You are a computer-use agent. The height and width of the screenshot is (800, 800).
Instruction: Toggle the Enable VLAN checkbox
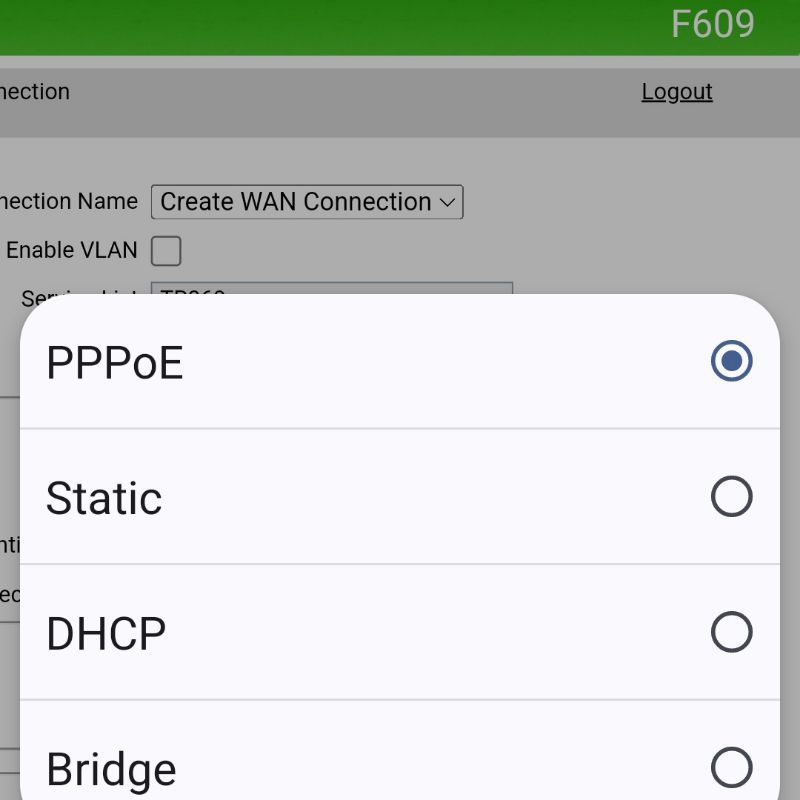point(166,251)
